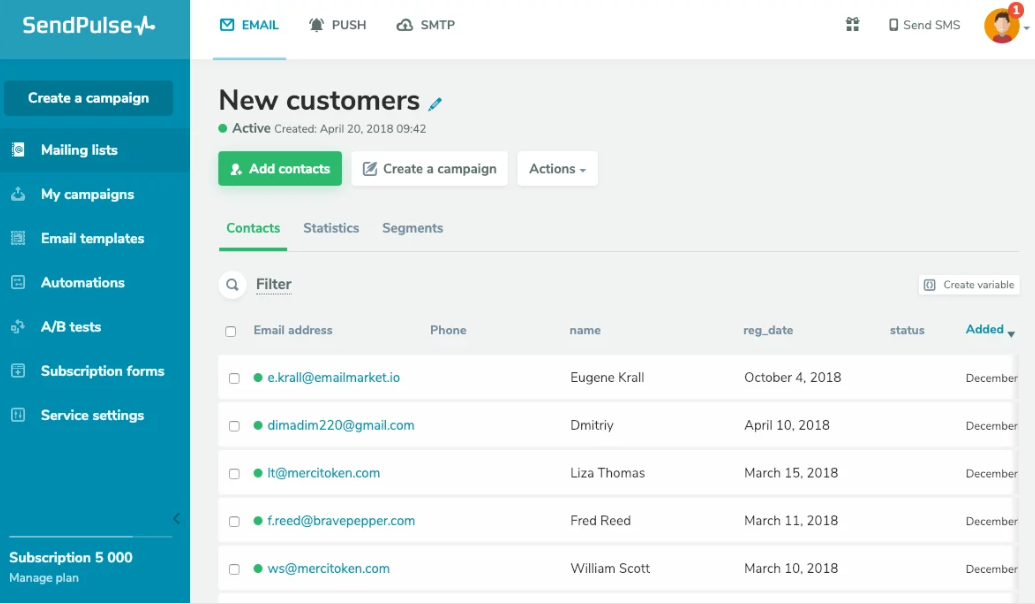1035x604 pixels.
Task: Sort by the Added column arrow
Action: point(1011,333)
